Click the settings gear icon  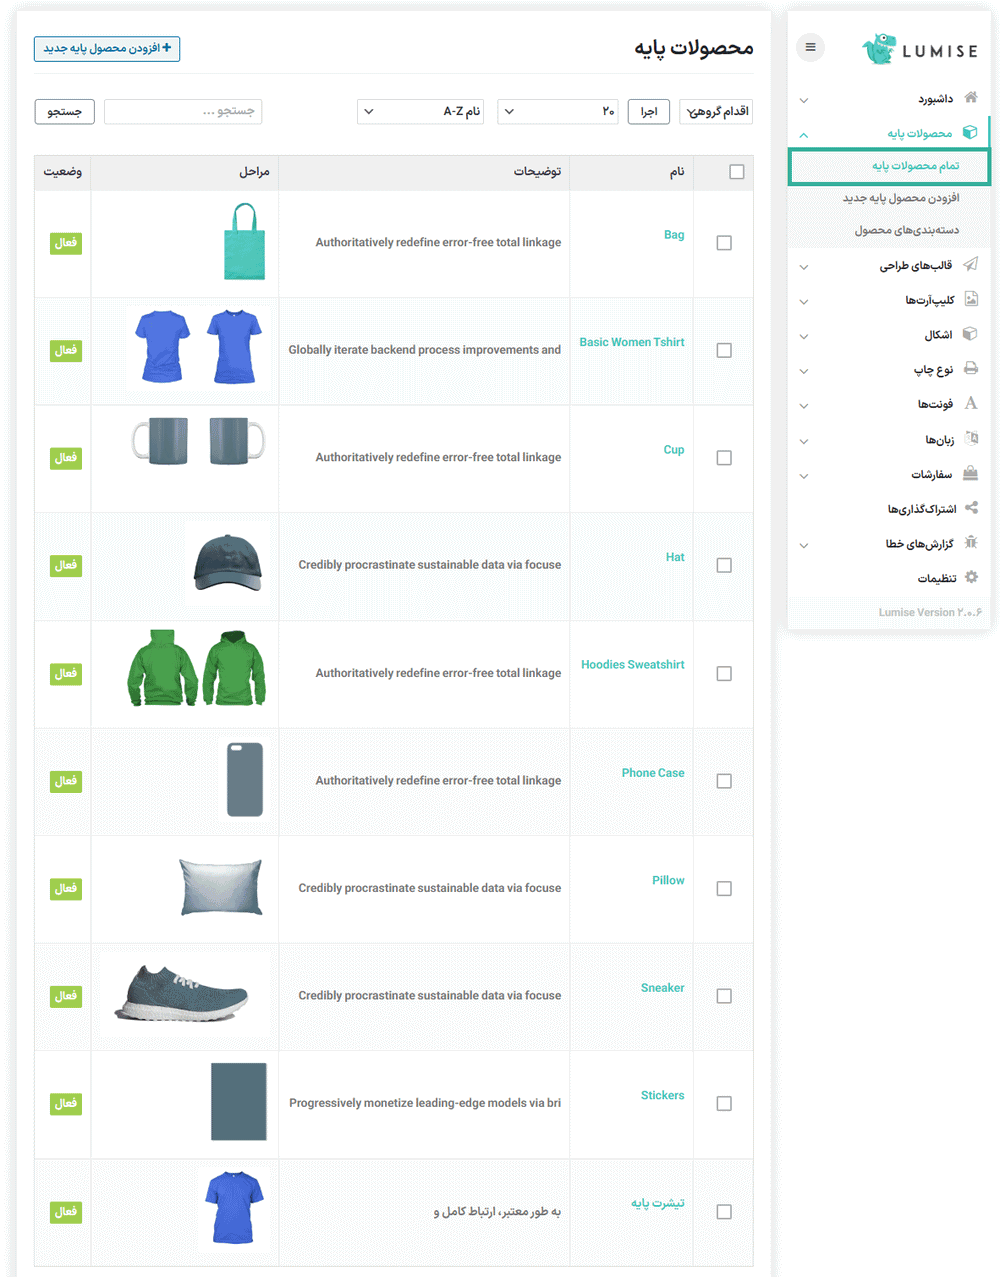tap(971, 577)
